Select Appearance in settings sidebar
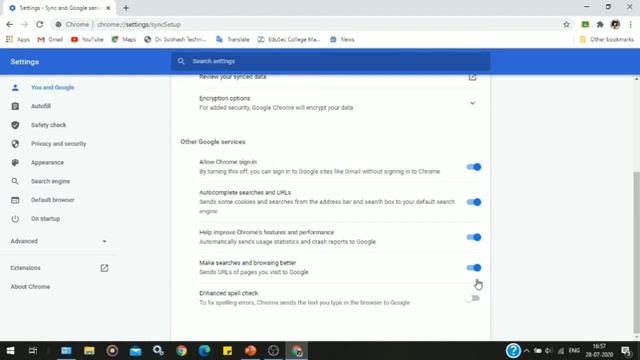The width and height of the screenshot is (640, 360). 47,162
